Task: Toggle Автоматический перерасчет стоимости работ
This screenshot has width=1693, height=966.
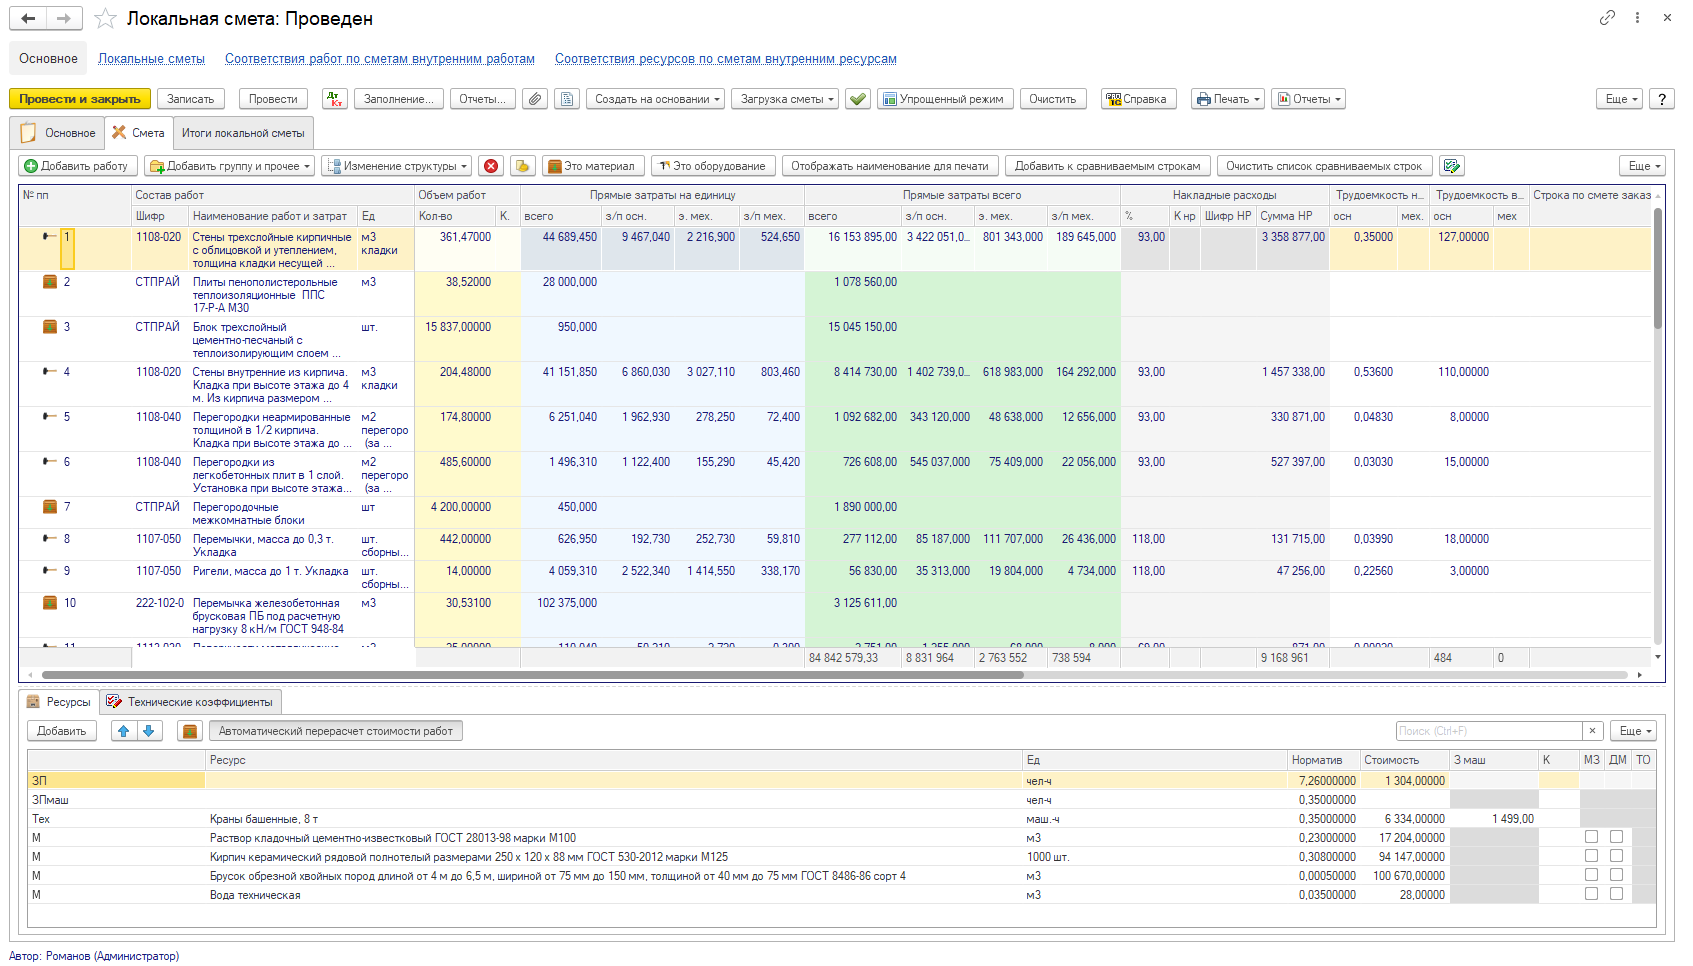Action: 335,731
